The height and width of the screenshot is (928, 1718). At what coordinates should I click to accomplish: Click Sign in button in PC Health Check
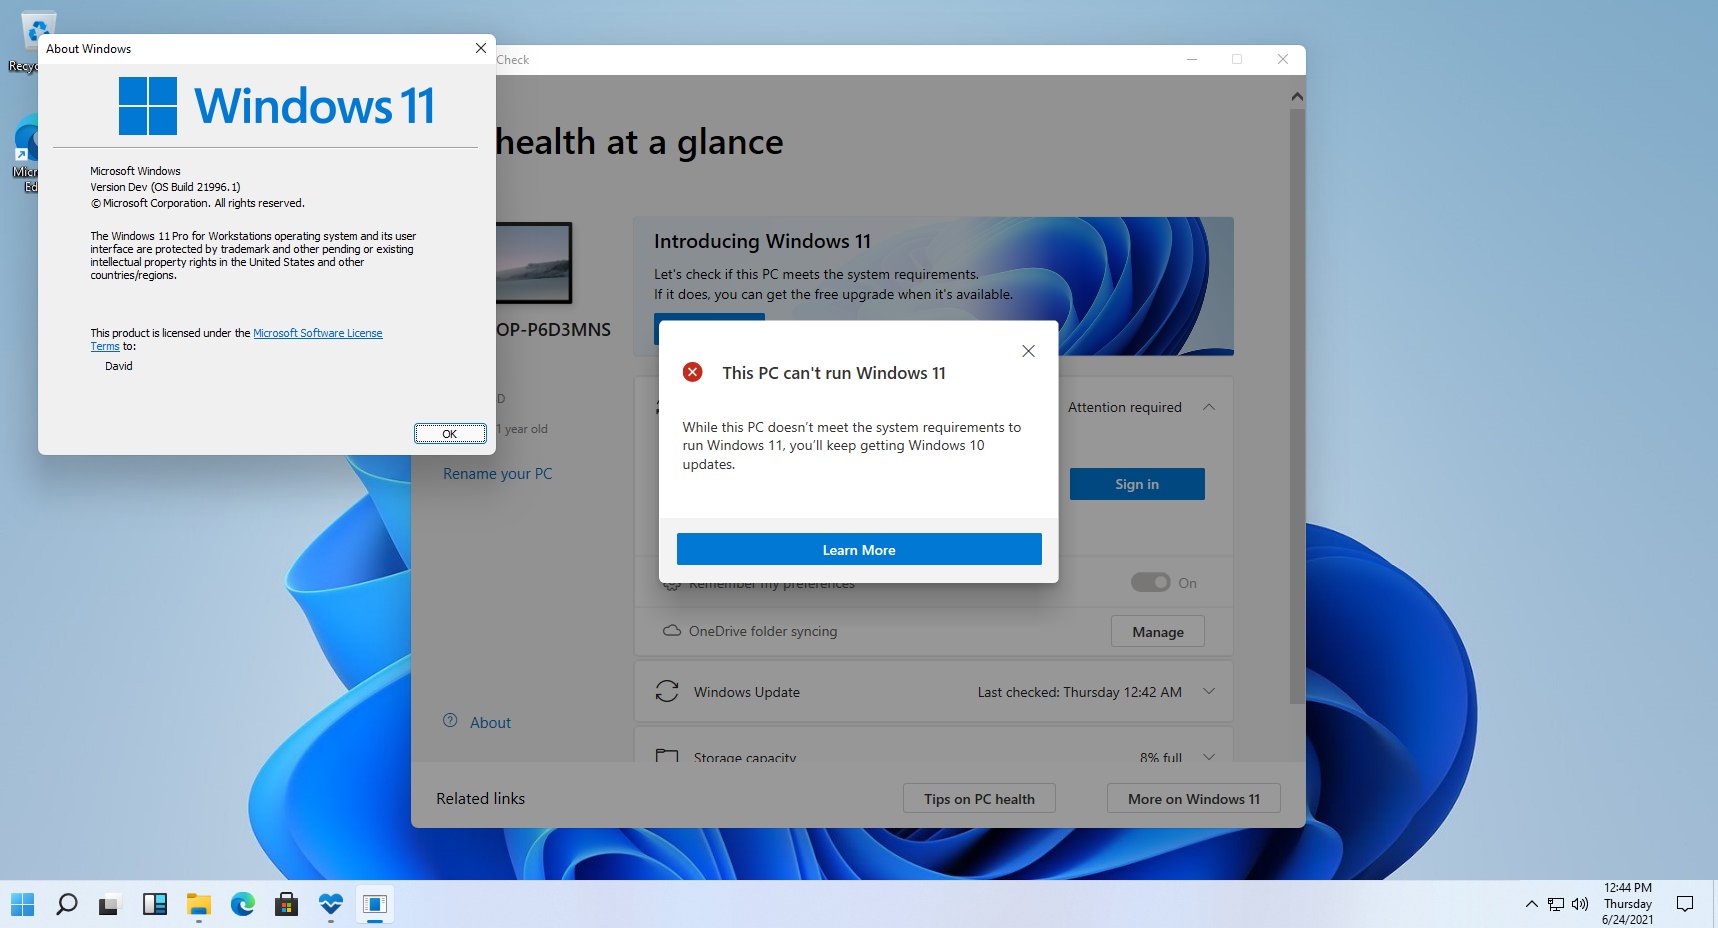(1137, 484)
